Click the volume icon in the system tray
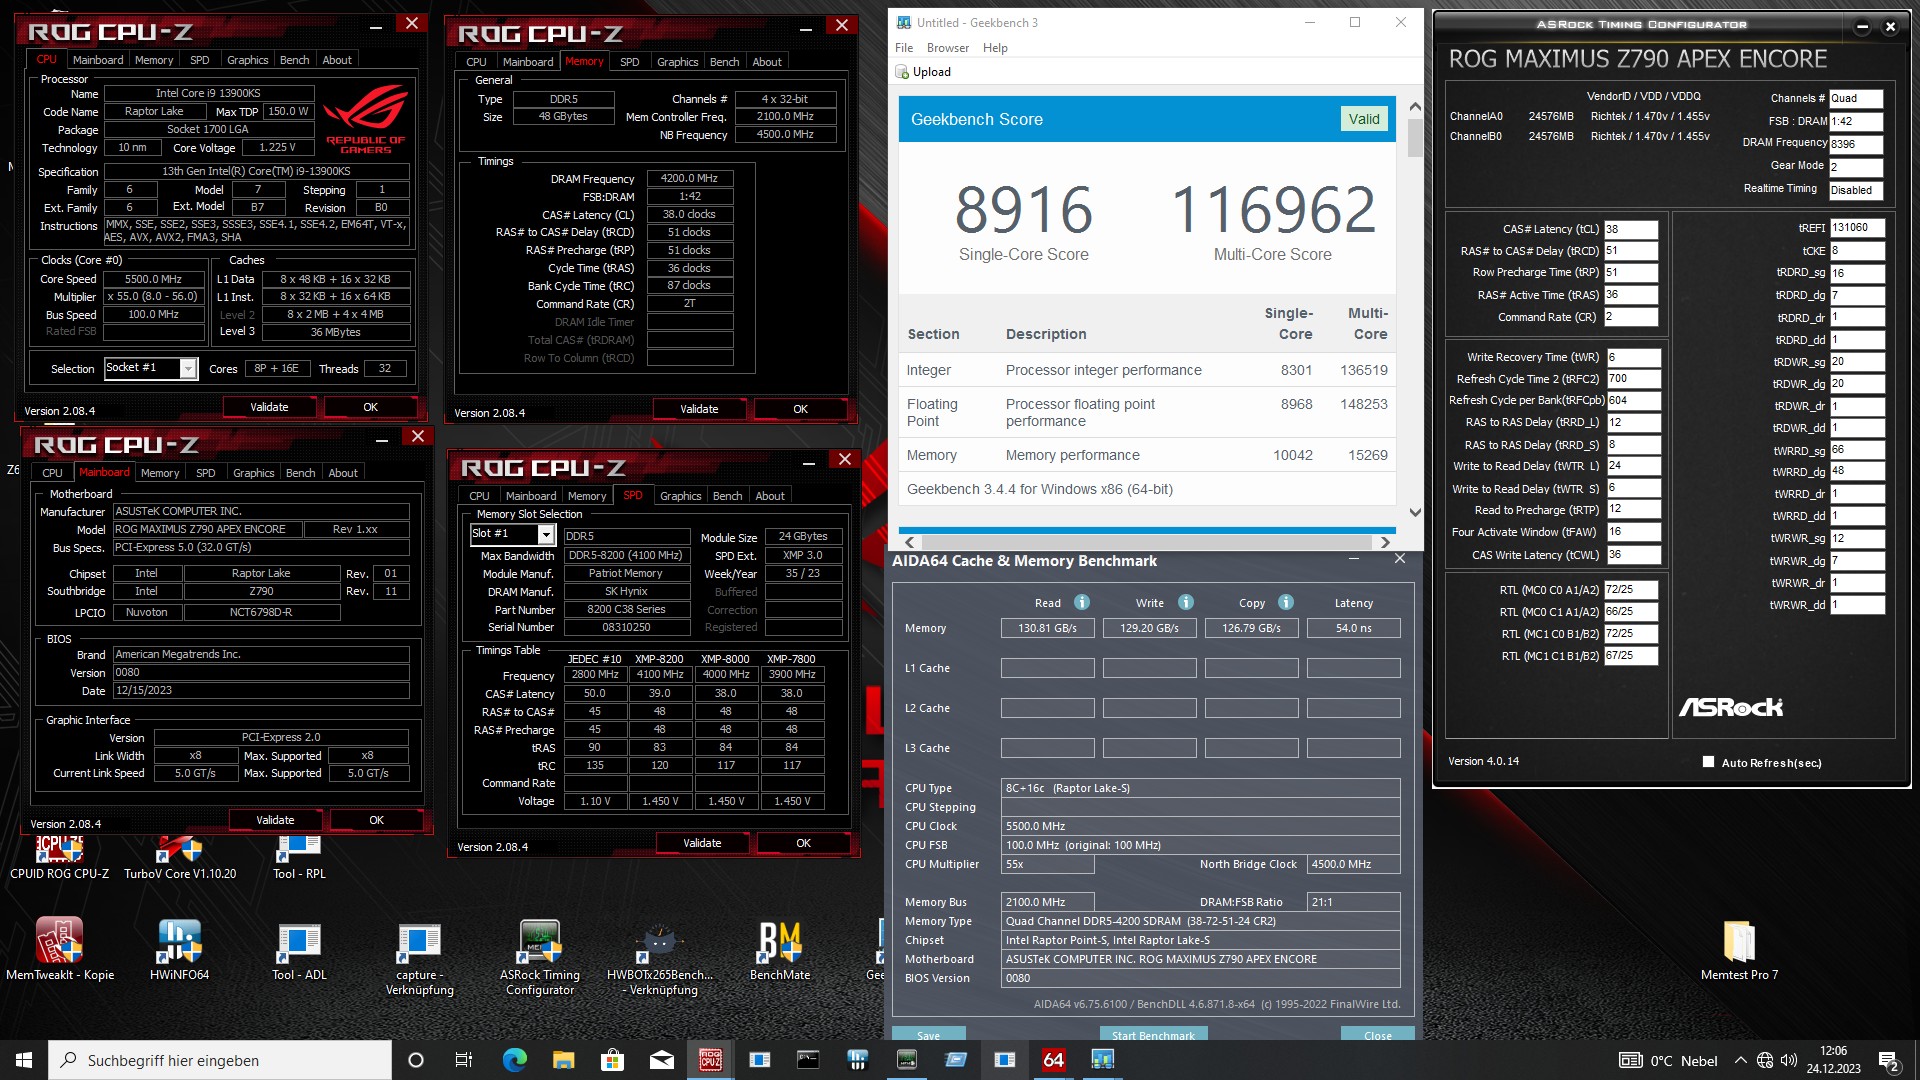Viewport: 1920px width, 1080px height. (x=1789, y=1060)
